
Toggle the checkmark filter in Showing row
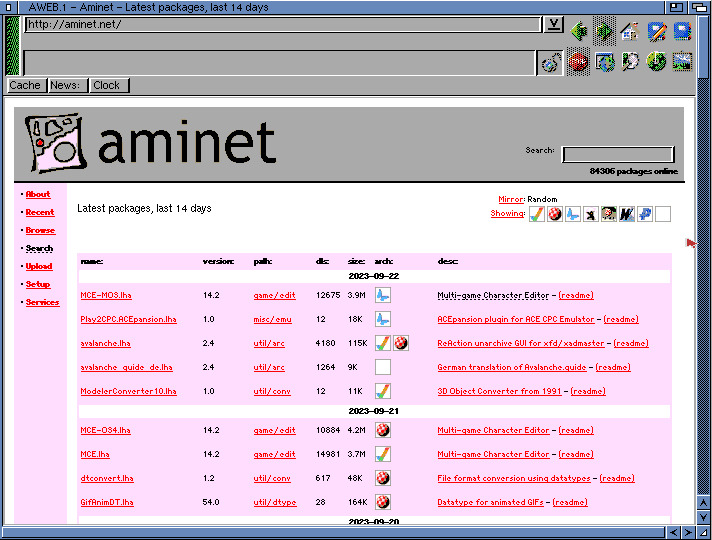(536, 214)
